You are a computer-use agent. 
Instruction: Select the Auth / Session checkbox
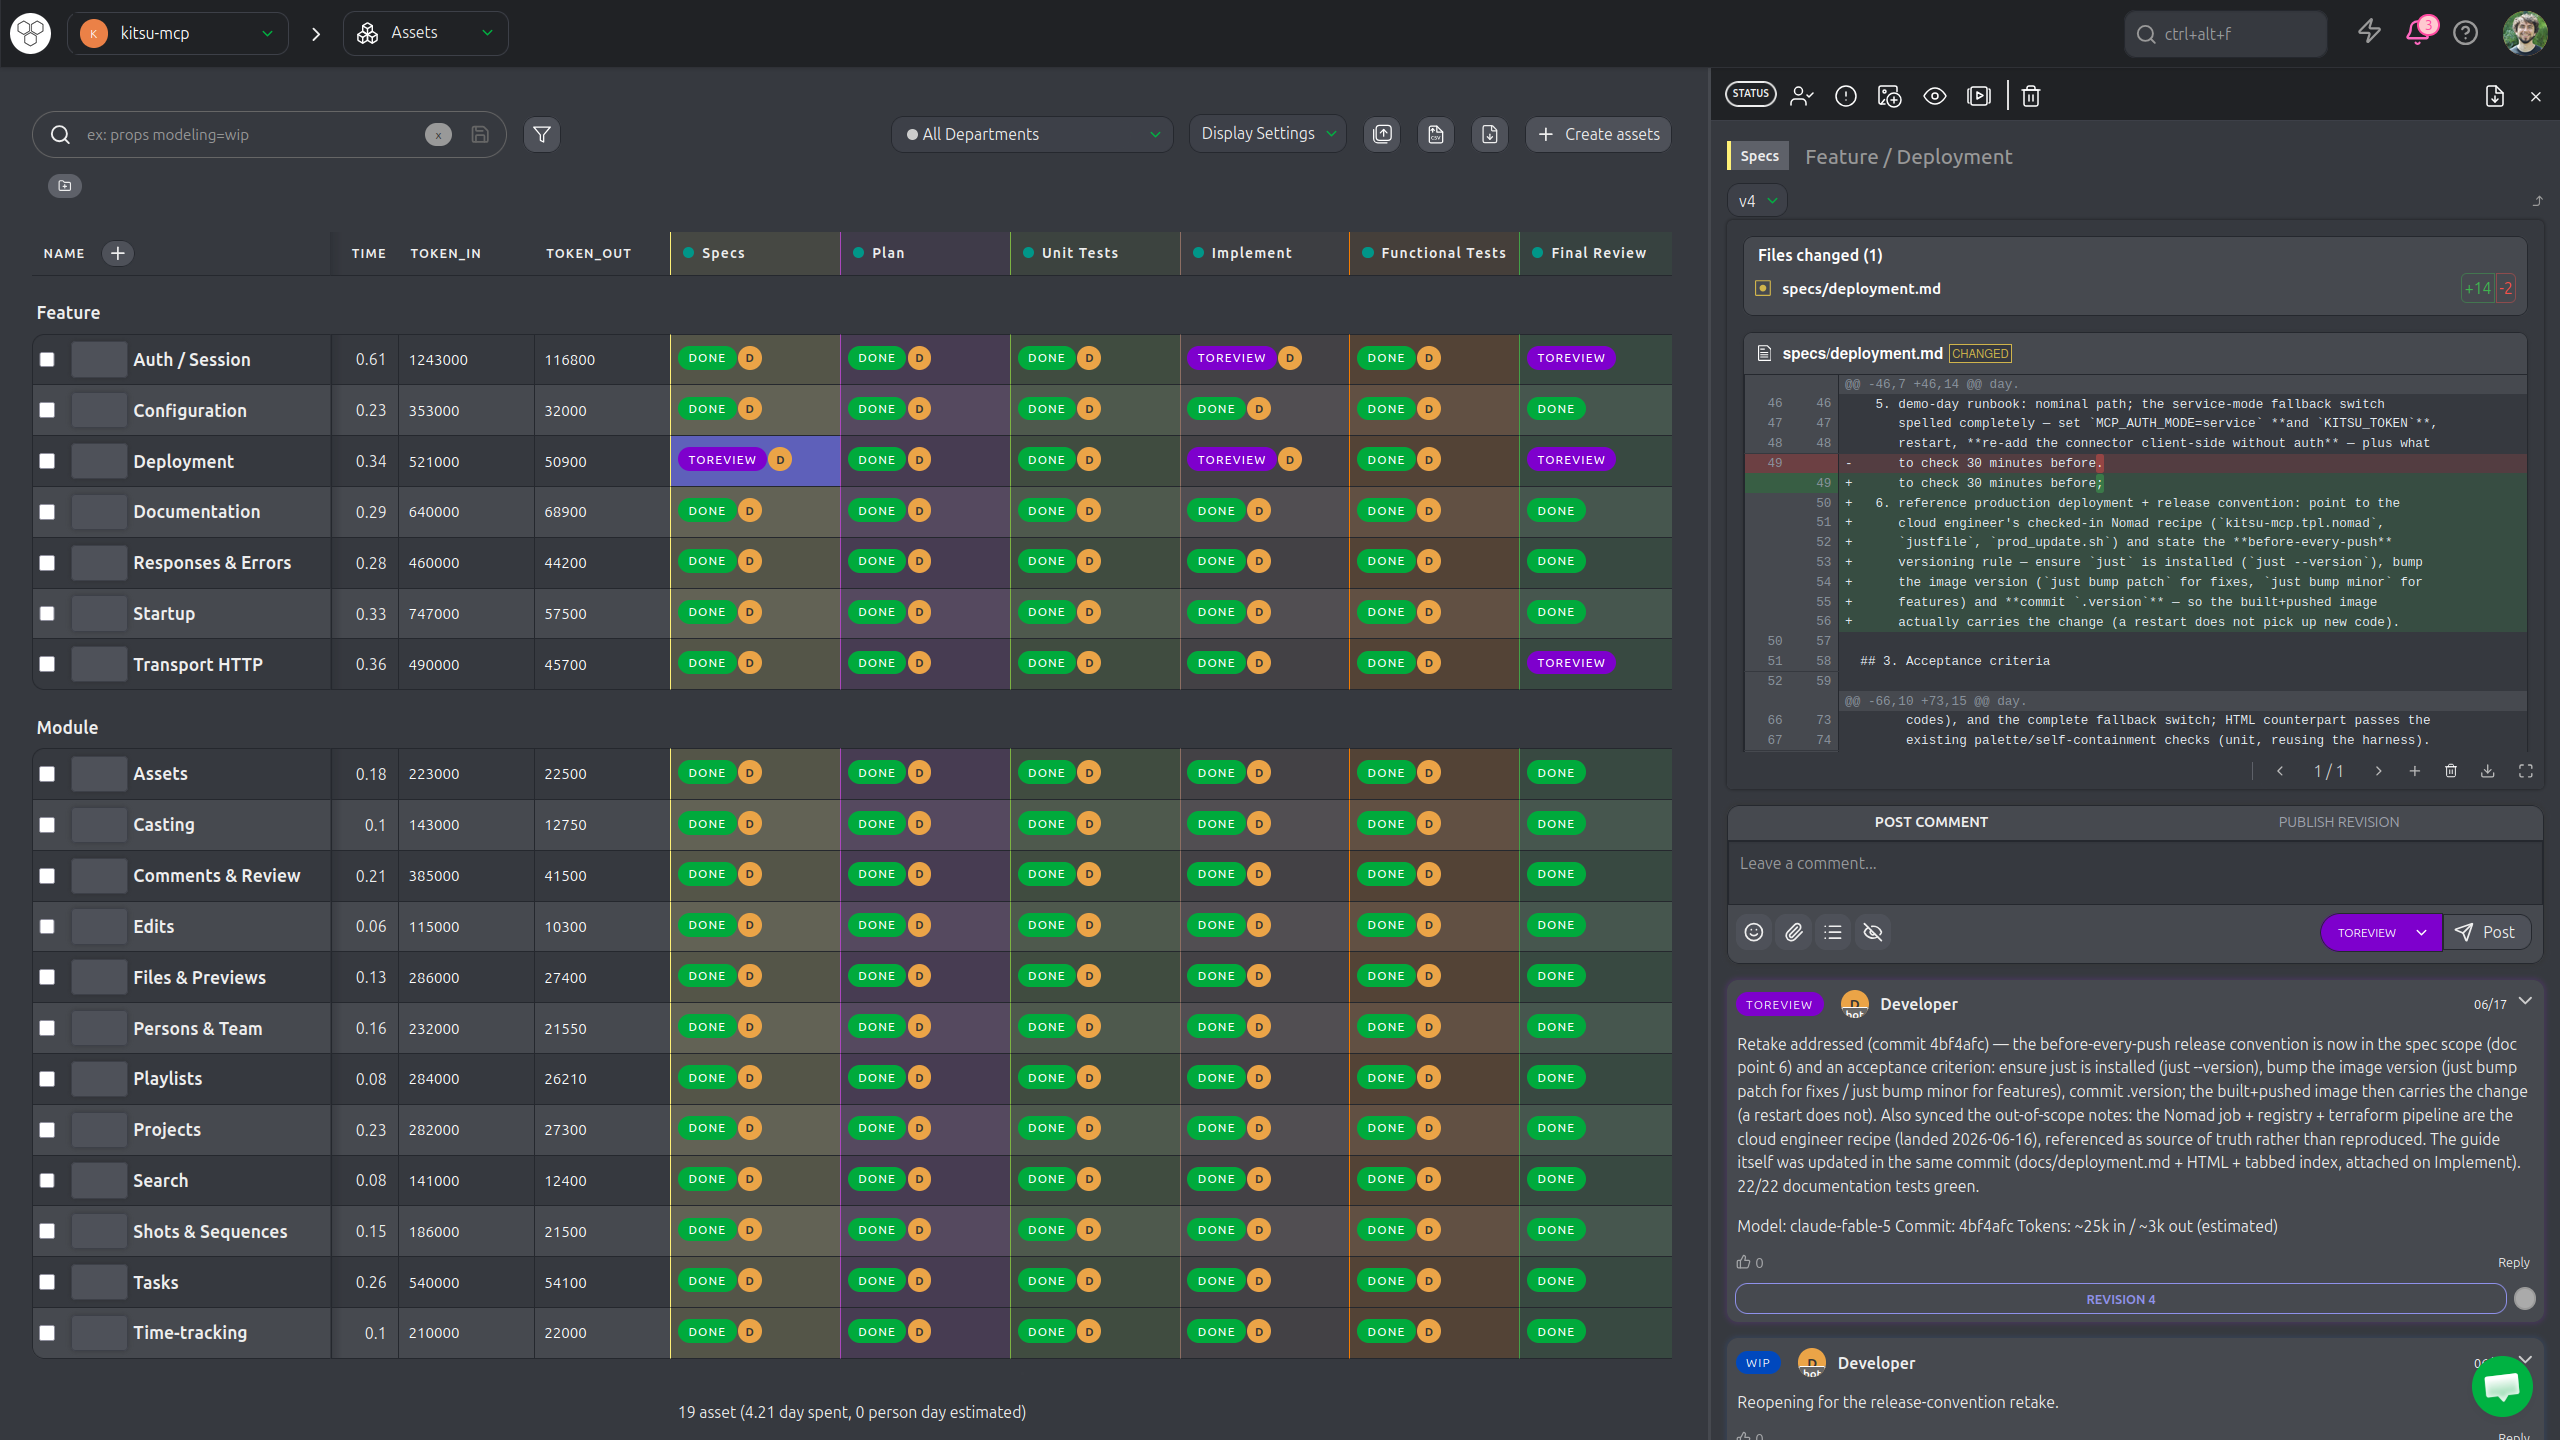coord(47,359)
